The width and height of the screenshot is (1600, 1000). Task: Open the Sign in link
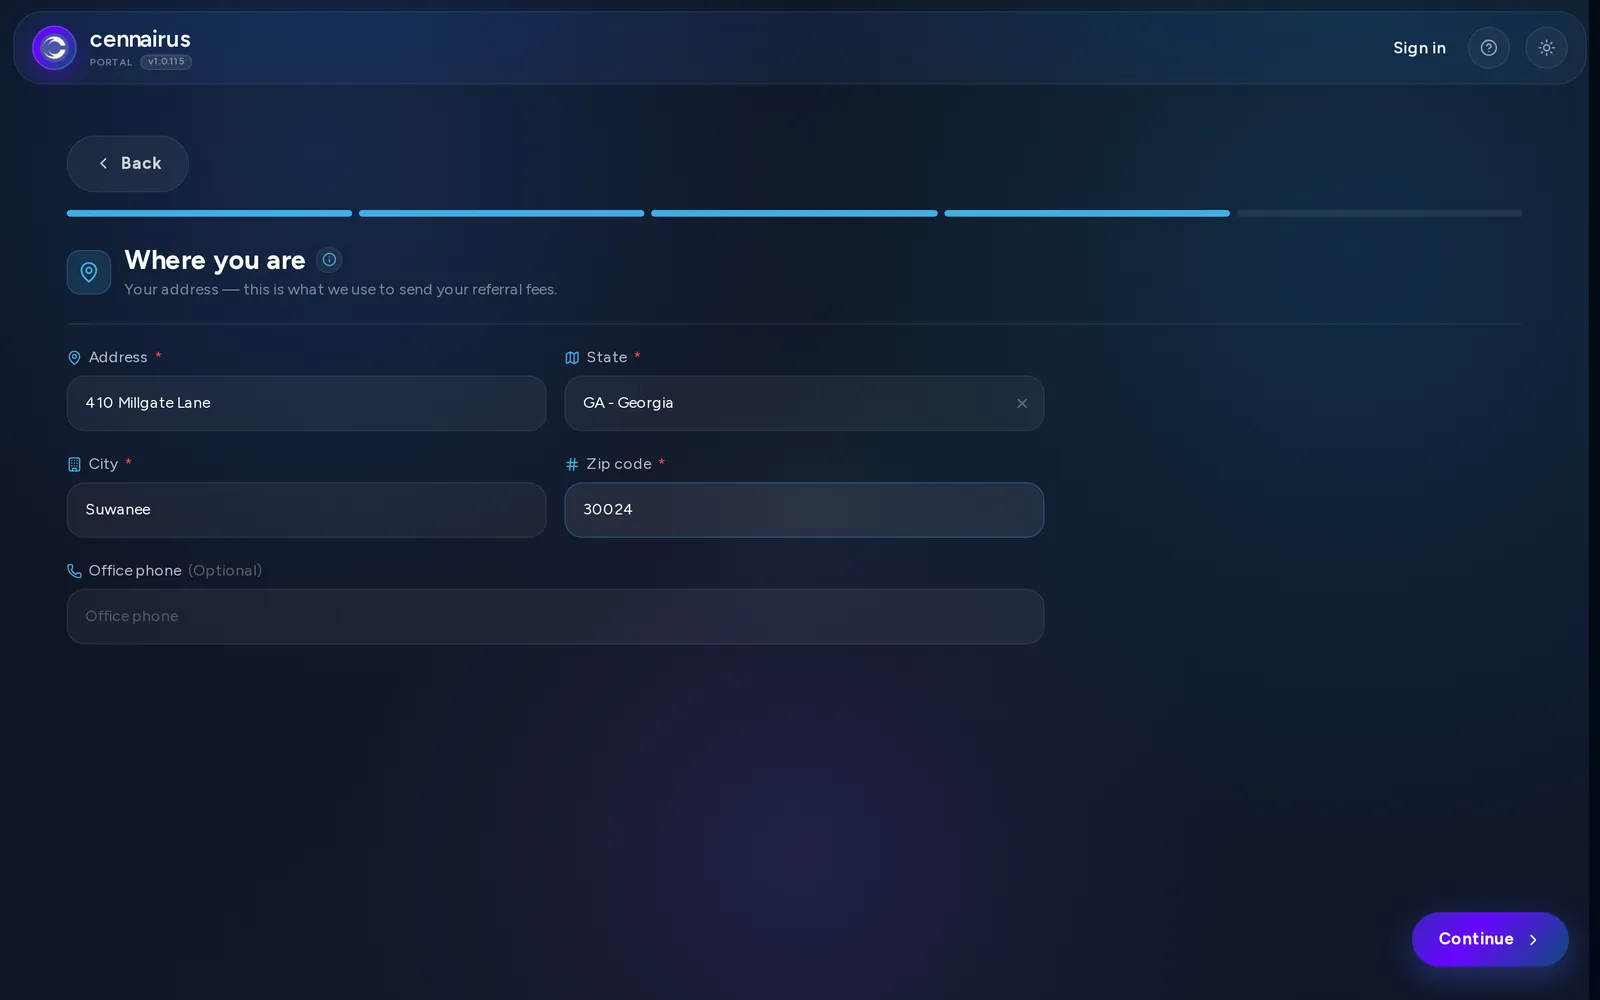tap(1419, 48)
